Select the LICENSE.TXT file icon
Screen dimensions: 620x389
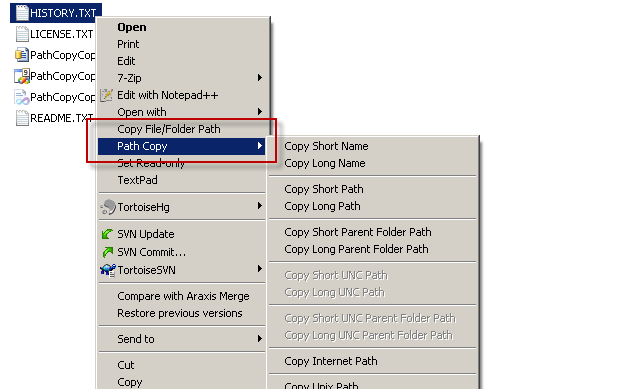pos(22,34)
